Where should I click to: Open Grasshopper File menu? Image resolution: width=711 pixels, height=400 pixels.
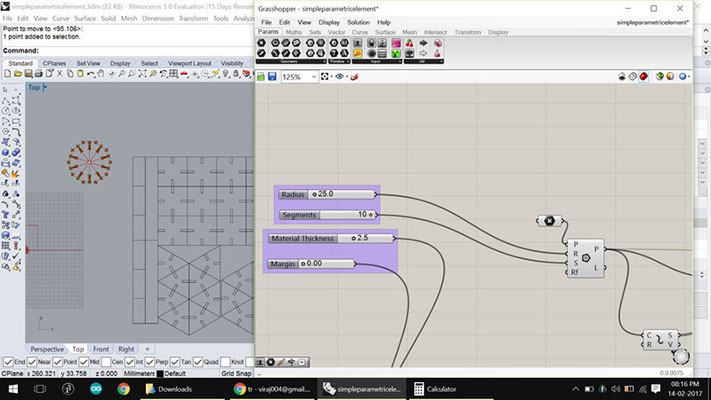click(x=266, y=22)
